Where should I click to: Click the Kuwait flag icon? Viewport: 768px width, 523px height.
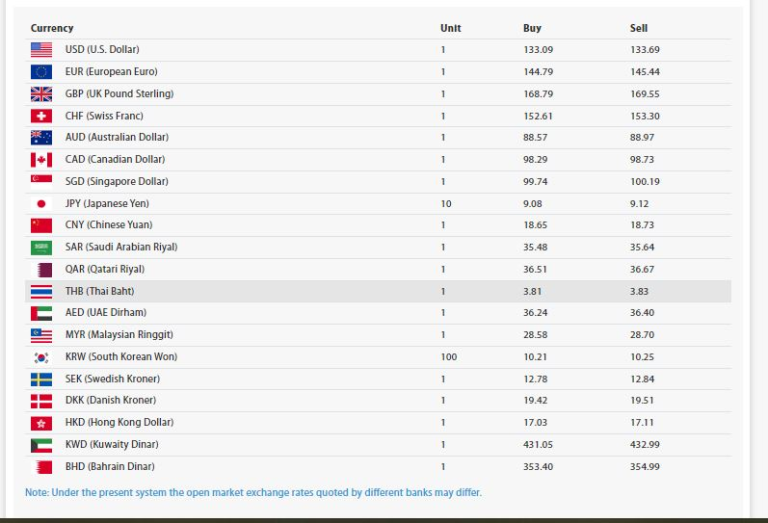[x=41, y=445]
